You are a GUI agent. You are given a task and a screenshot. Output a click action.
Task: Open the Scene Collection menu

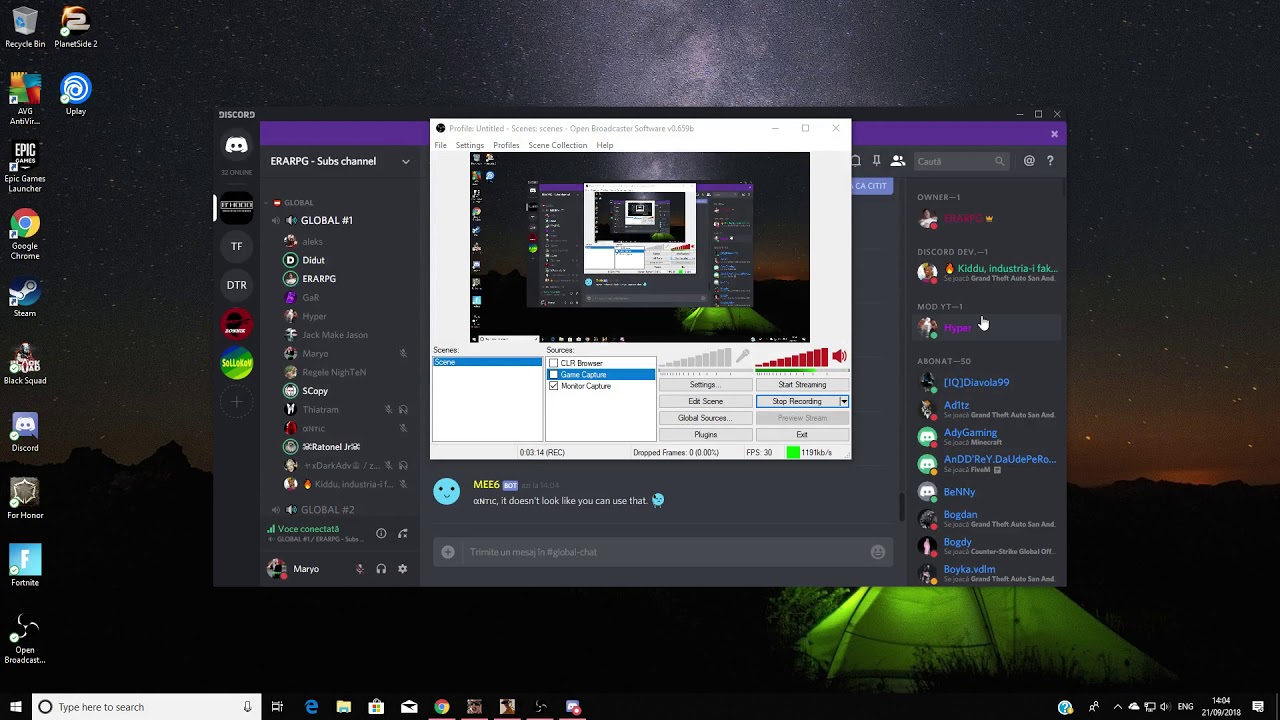(558, 145)
